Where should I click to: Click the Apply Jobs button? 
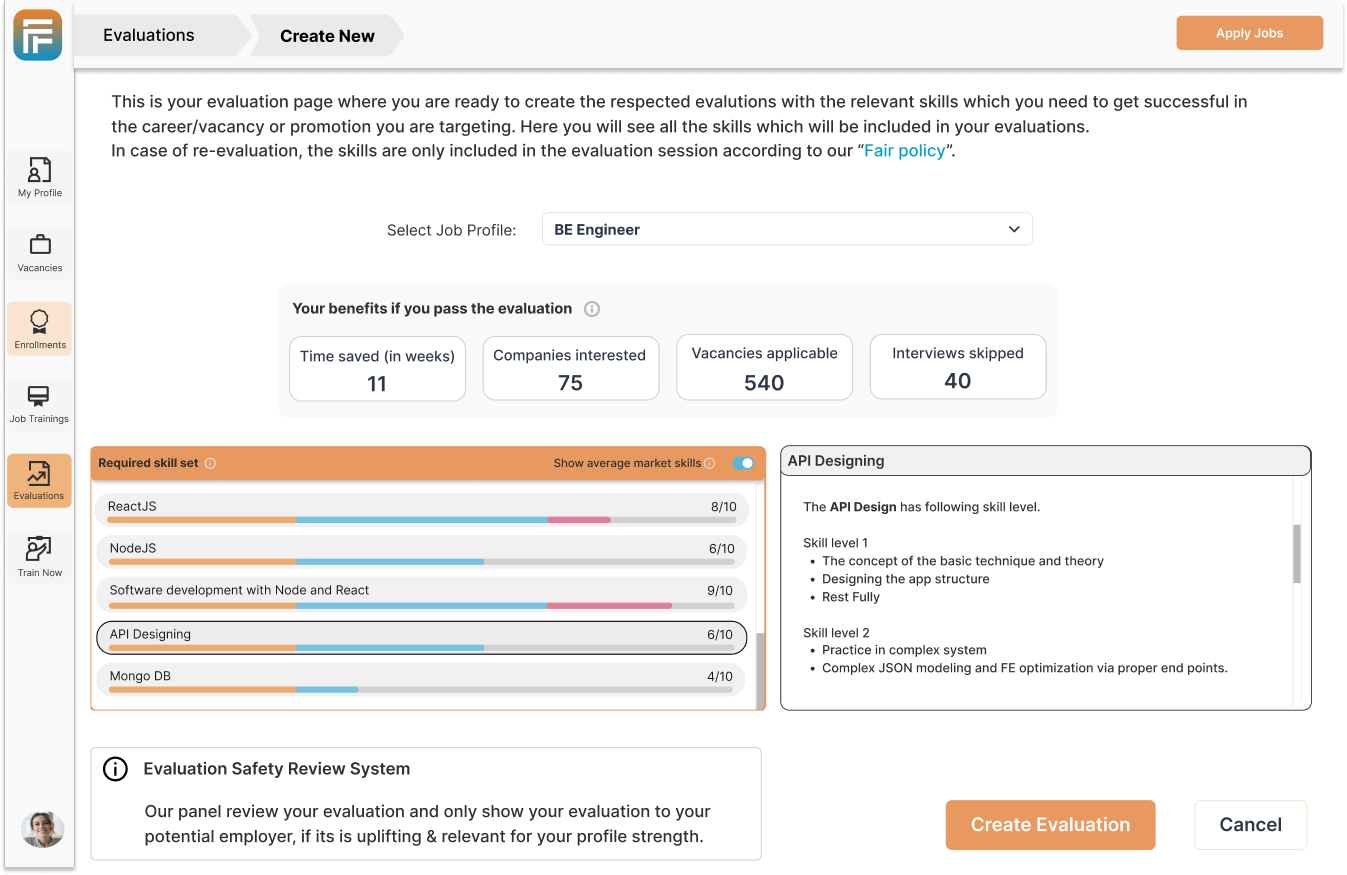click(1249, 33)
